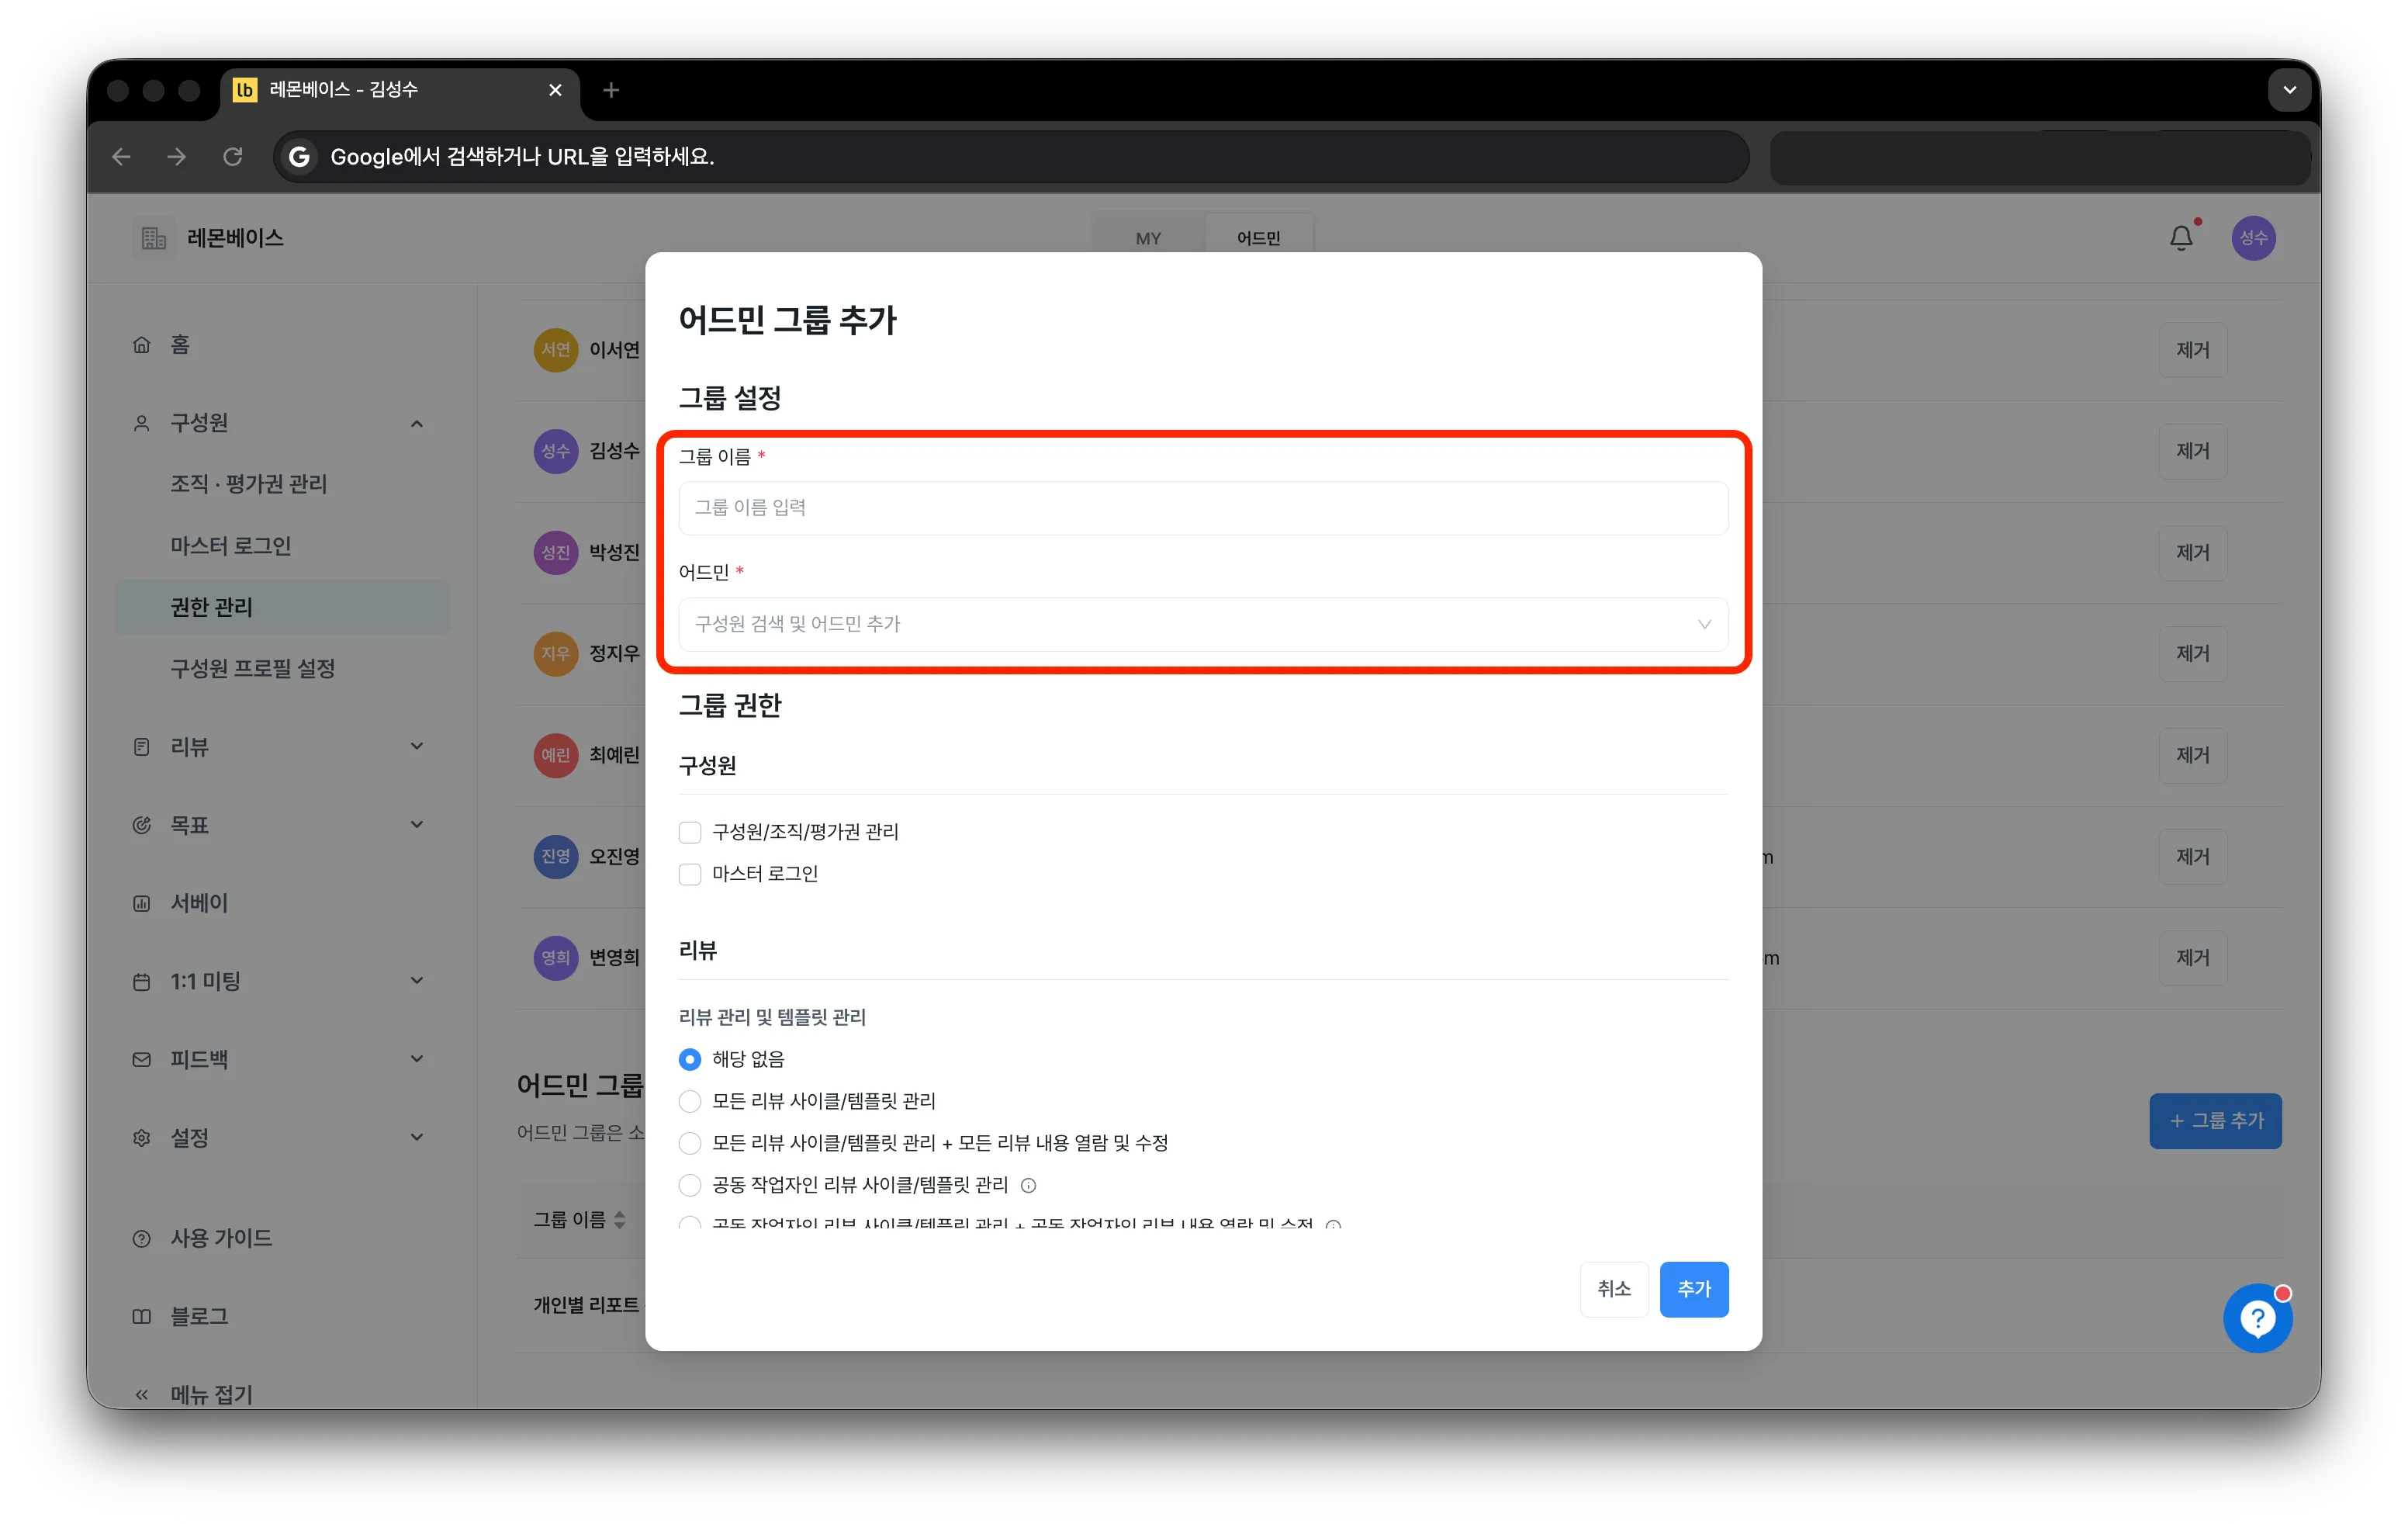This screenshot has height=1524, width=2408.
Task: Click the target icon beside 목표
Action: (142, 825)
